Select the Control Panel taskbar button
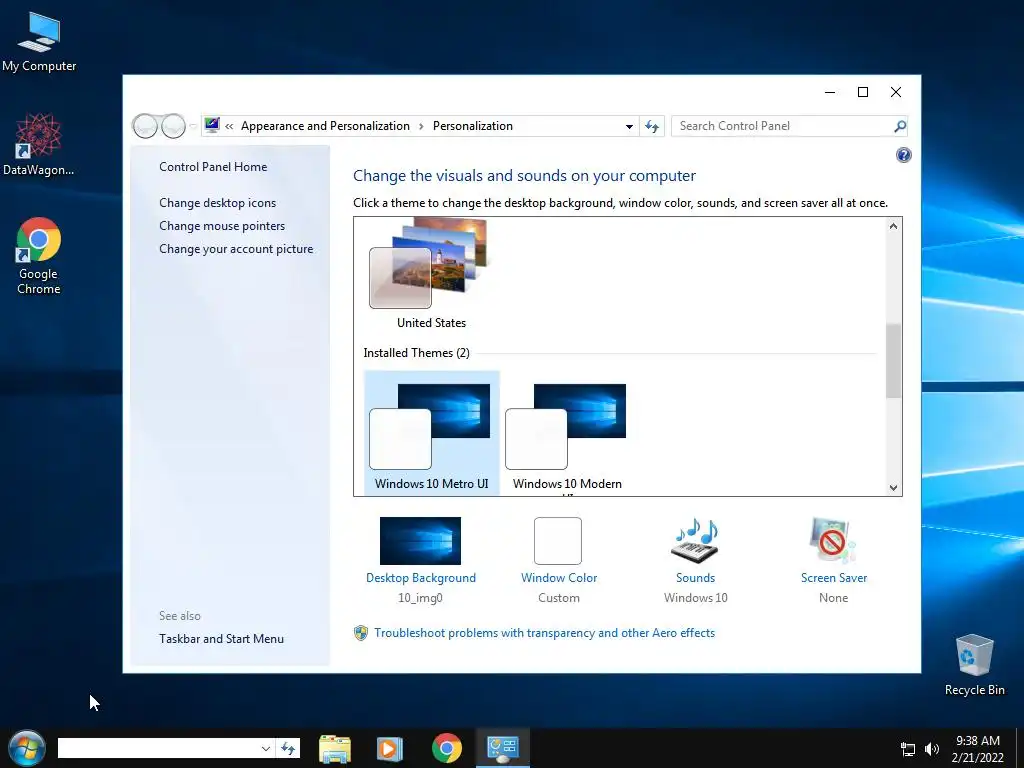The image size is (1024, 768). pos(502,748)
